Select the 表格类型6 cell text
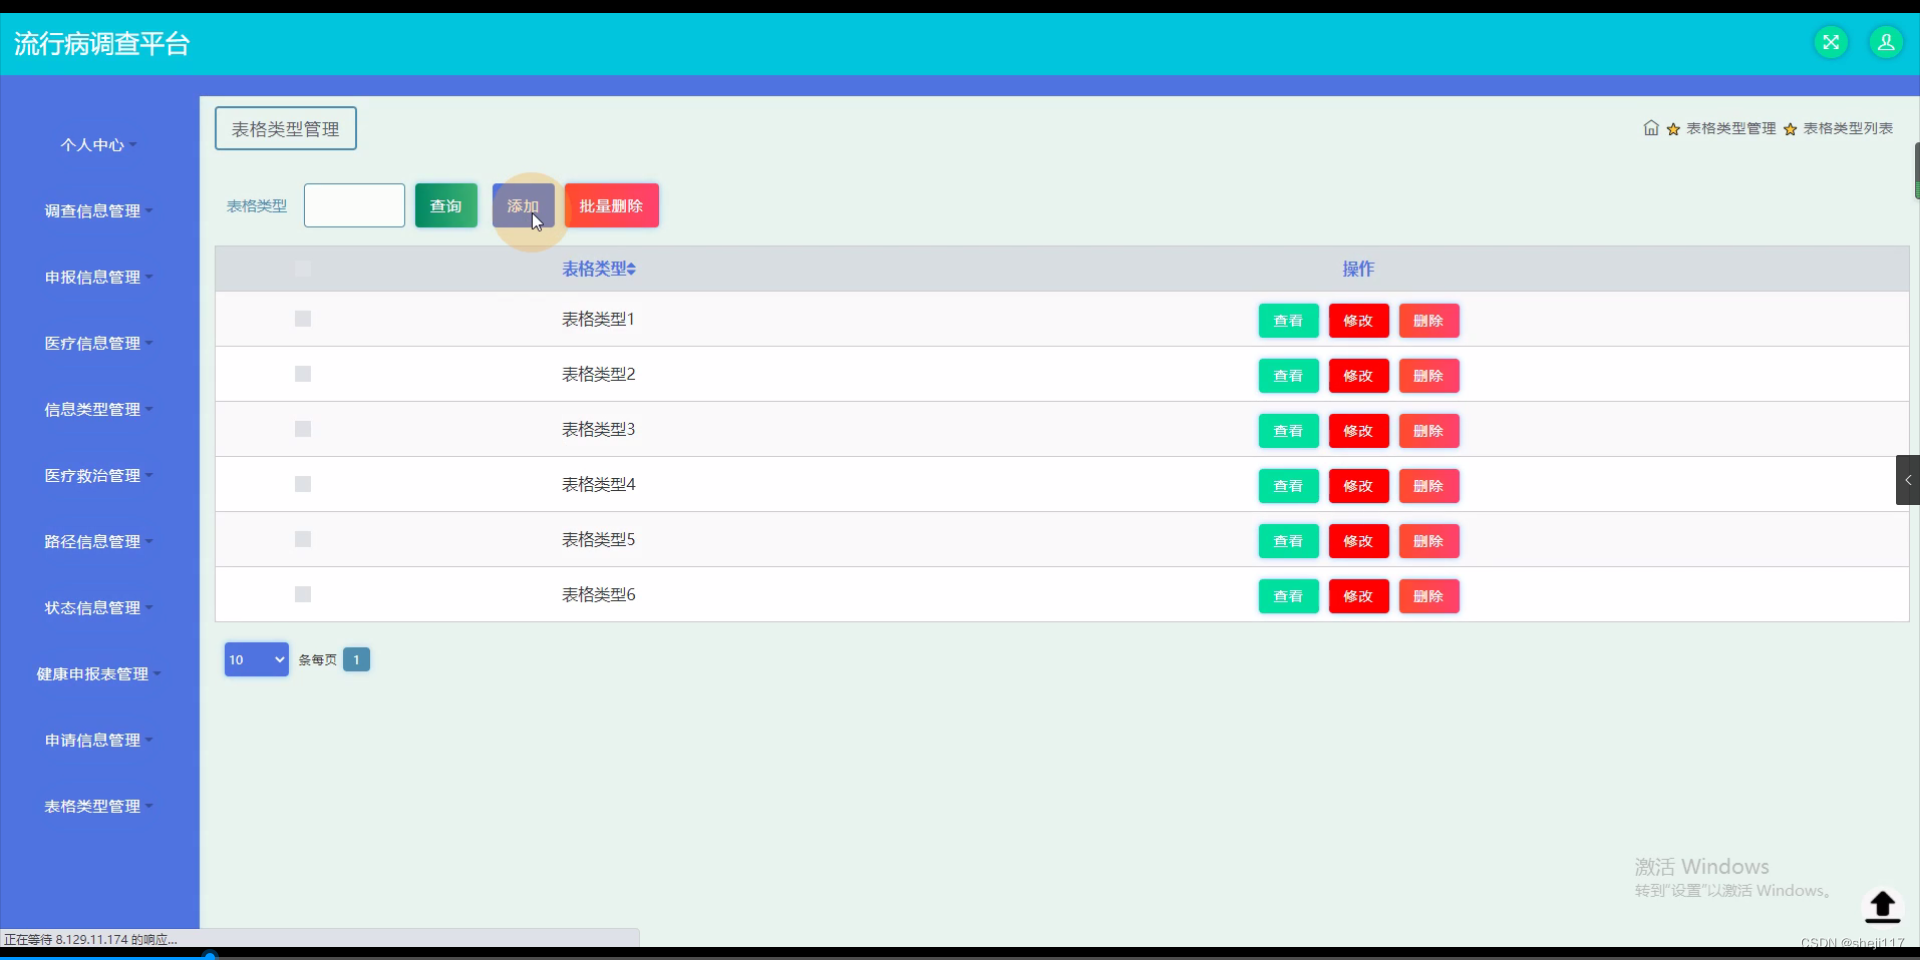The image size is (1920, 960). click(598, 594)
